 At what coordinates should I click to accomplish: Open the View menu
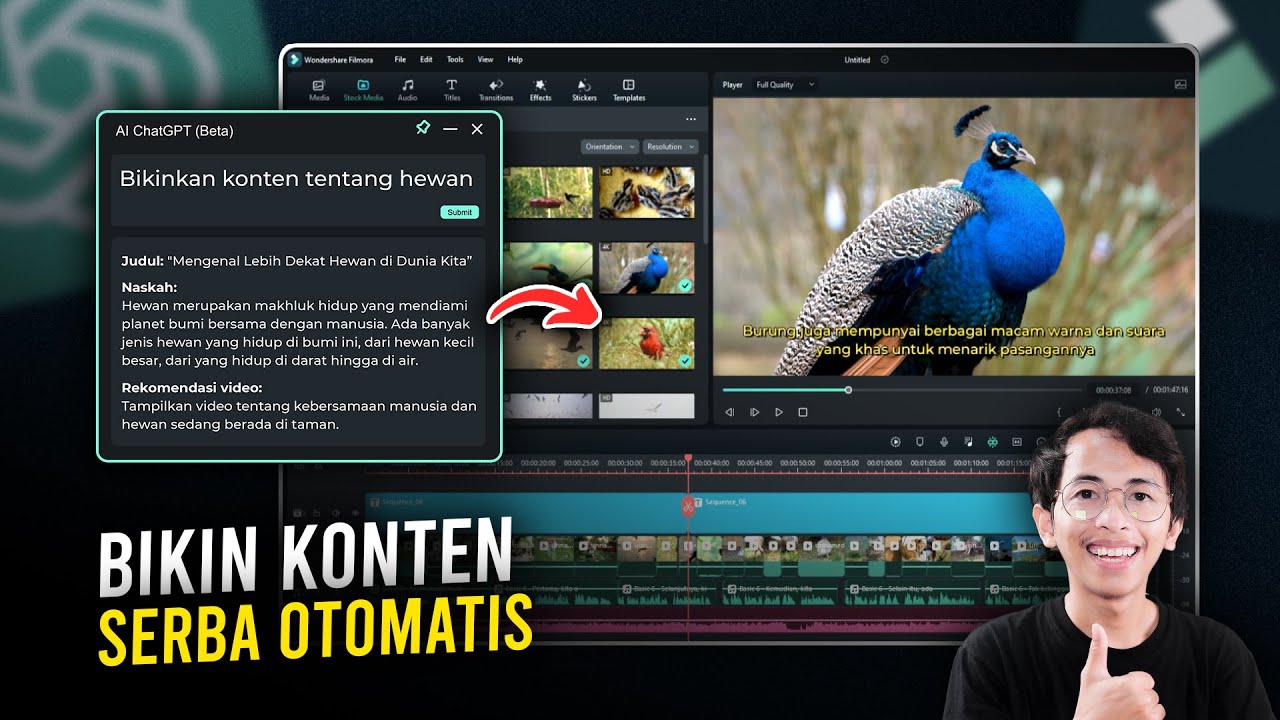tap(485, 60)
